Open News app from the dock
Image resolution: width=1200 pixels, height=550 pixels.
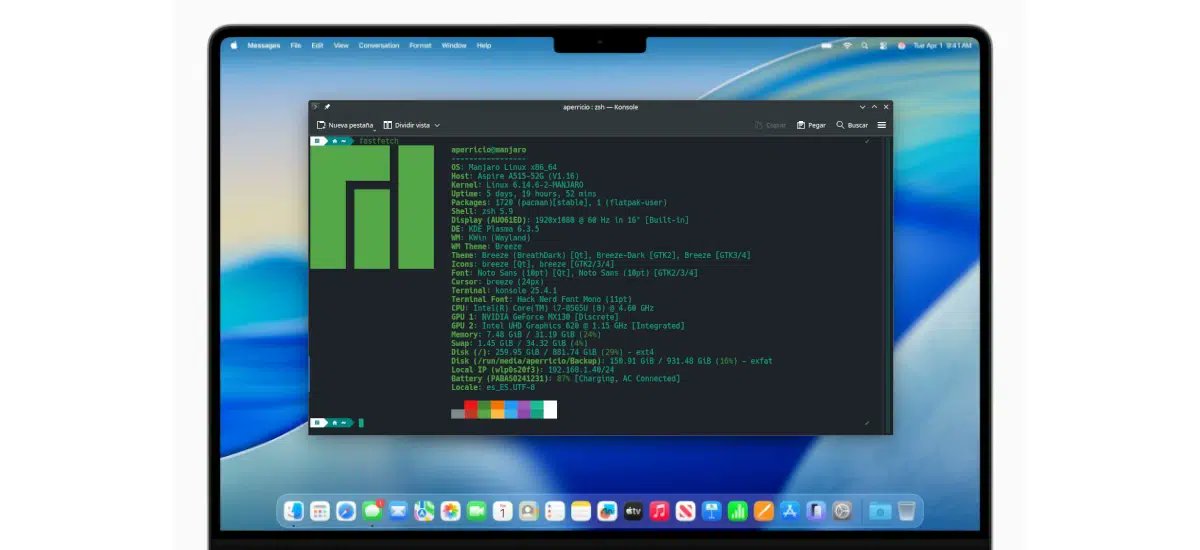point(685,511)
